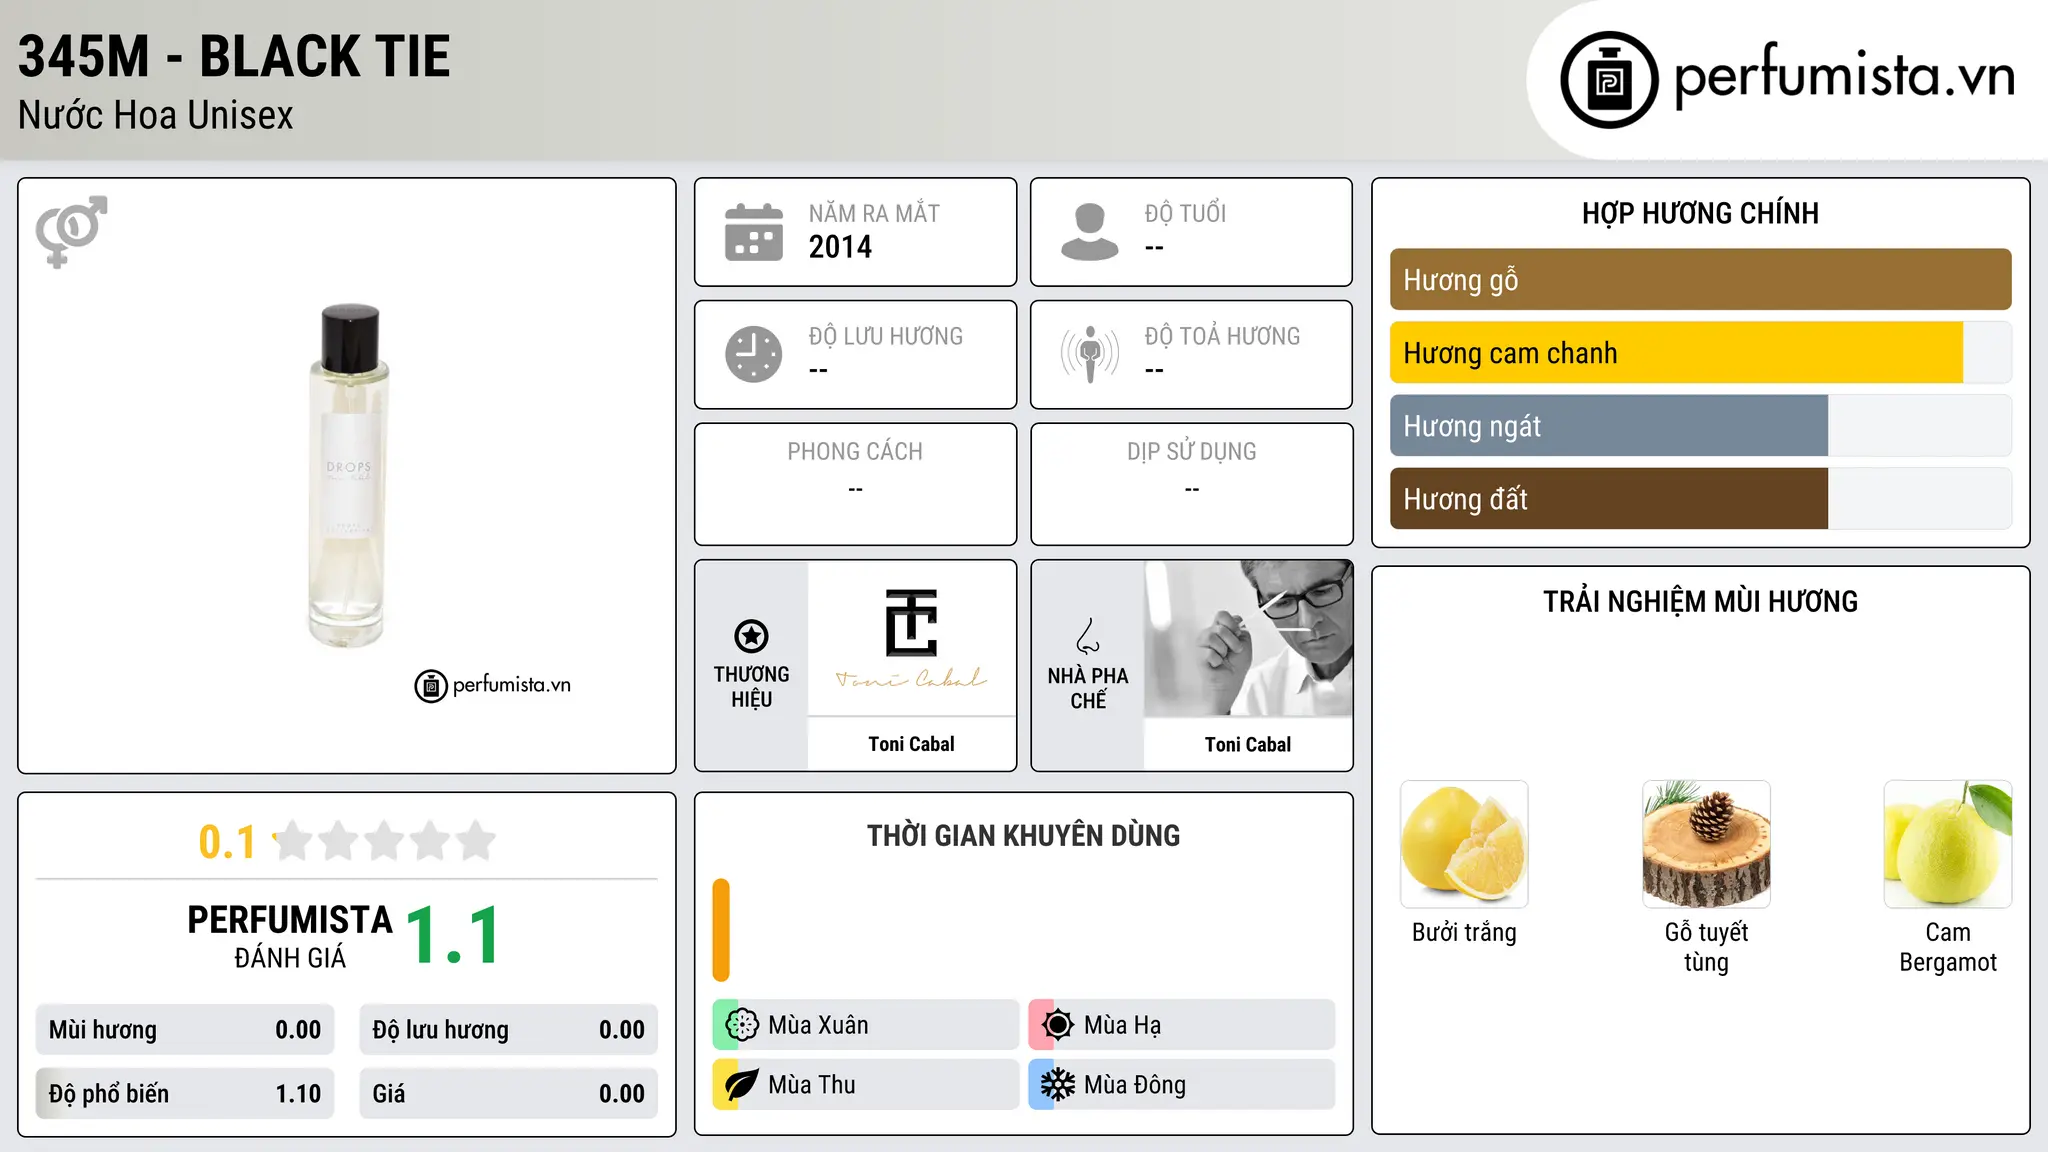This screenshot has width=2048, height=1152.
Task: Click the blue-gray Hương ngát accord bar
Action: pos(1609,426)
